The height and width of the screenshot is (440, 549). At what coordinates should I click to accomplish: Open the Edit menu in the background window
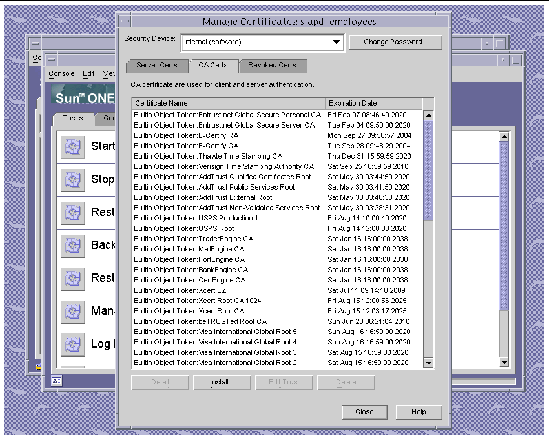[88, 74]
